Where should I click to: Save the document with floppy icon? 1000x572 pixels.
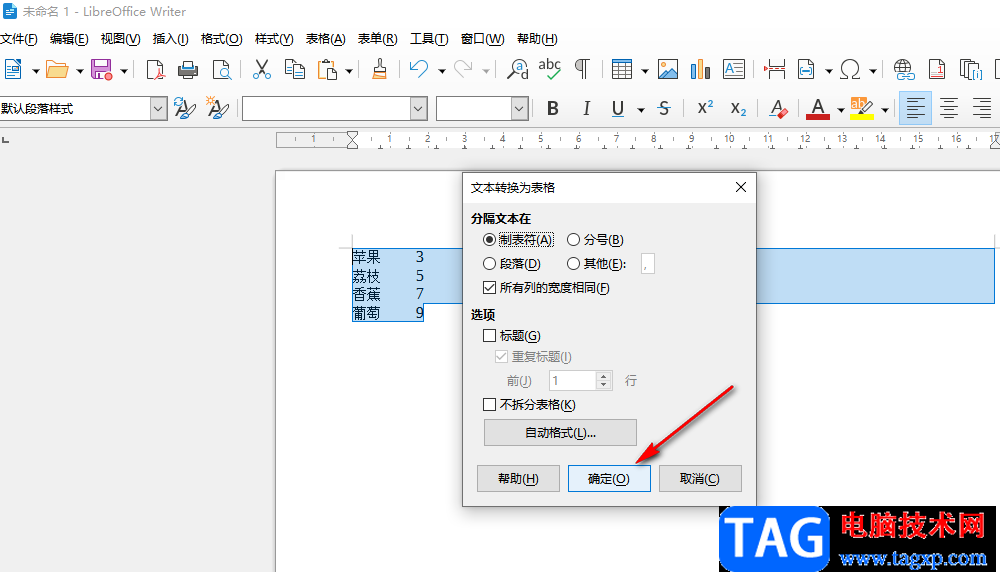(x=101, y=70)
